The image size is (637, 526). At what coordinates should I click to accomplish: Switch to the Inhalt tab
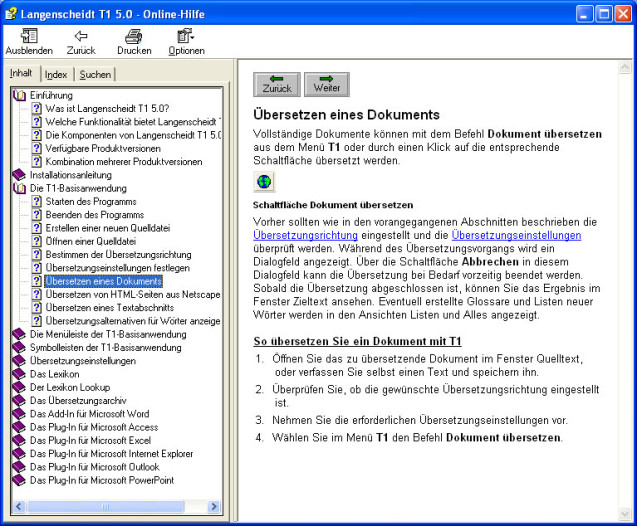(x=21, y=73)
